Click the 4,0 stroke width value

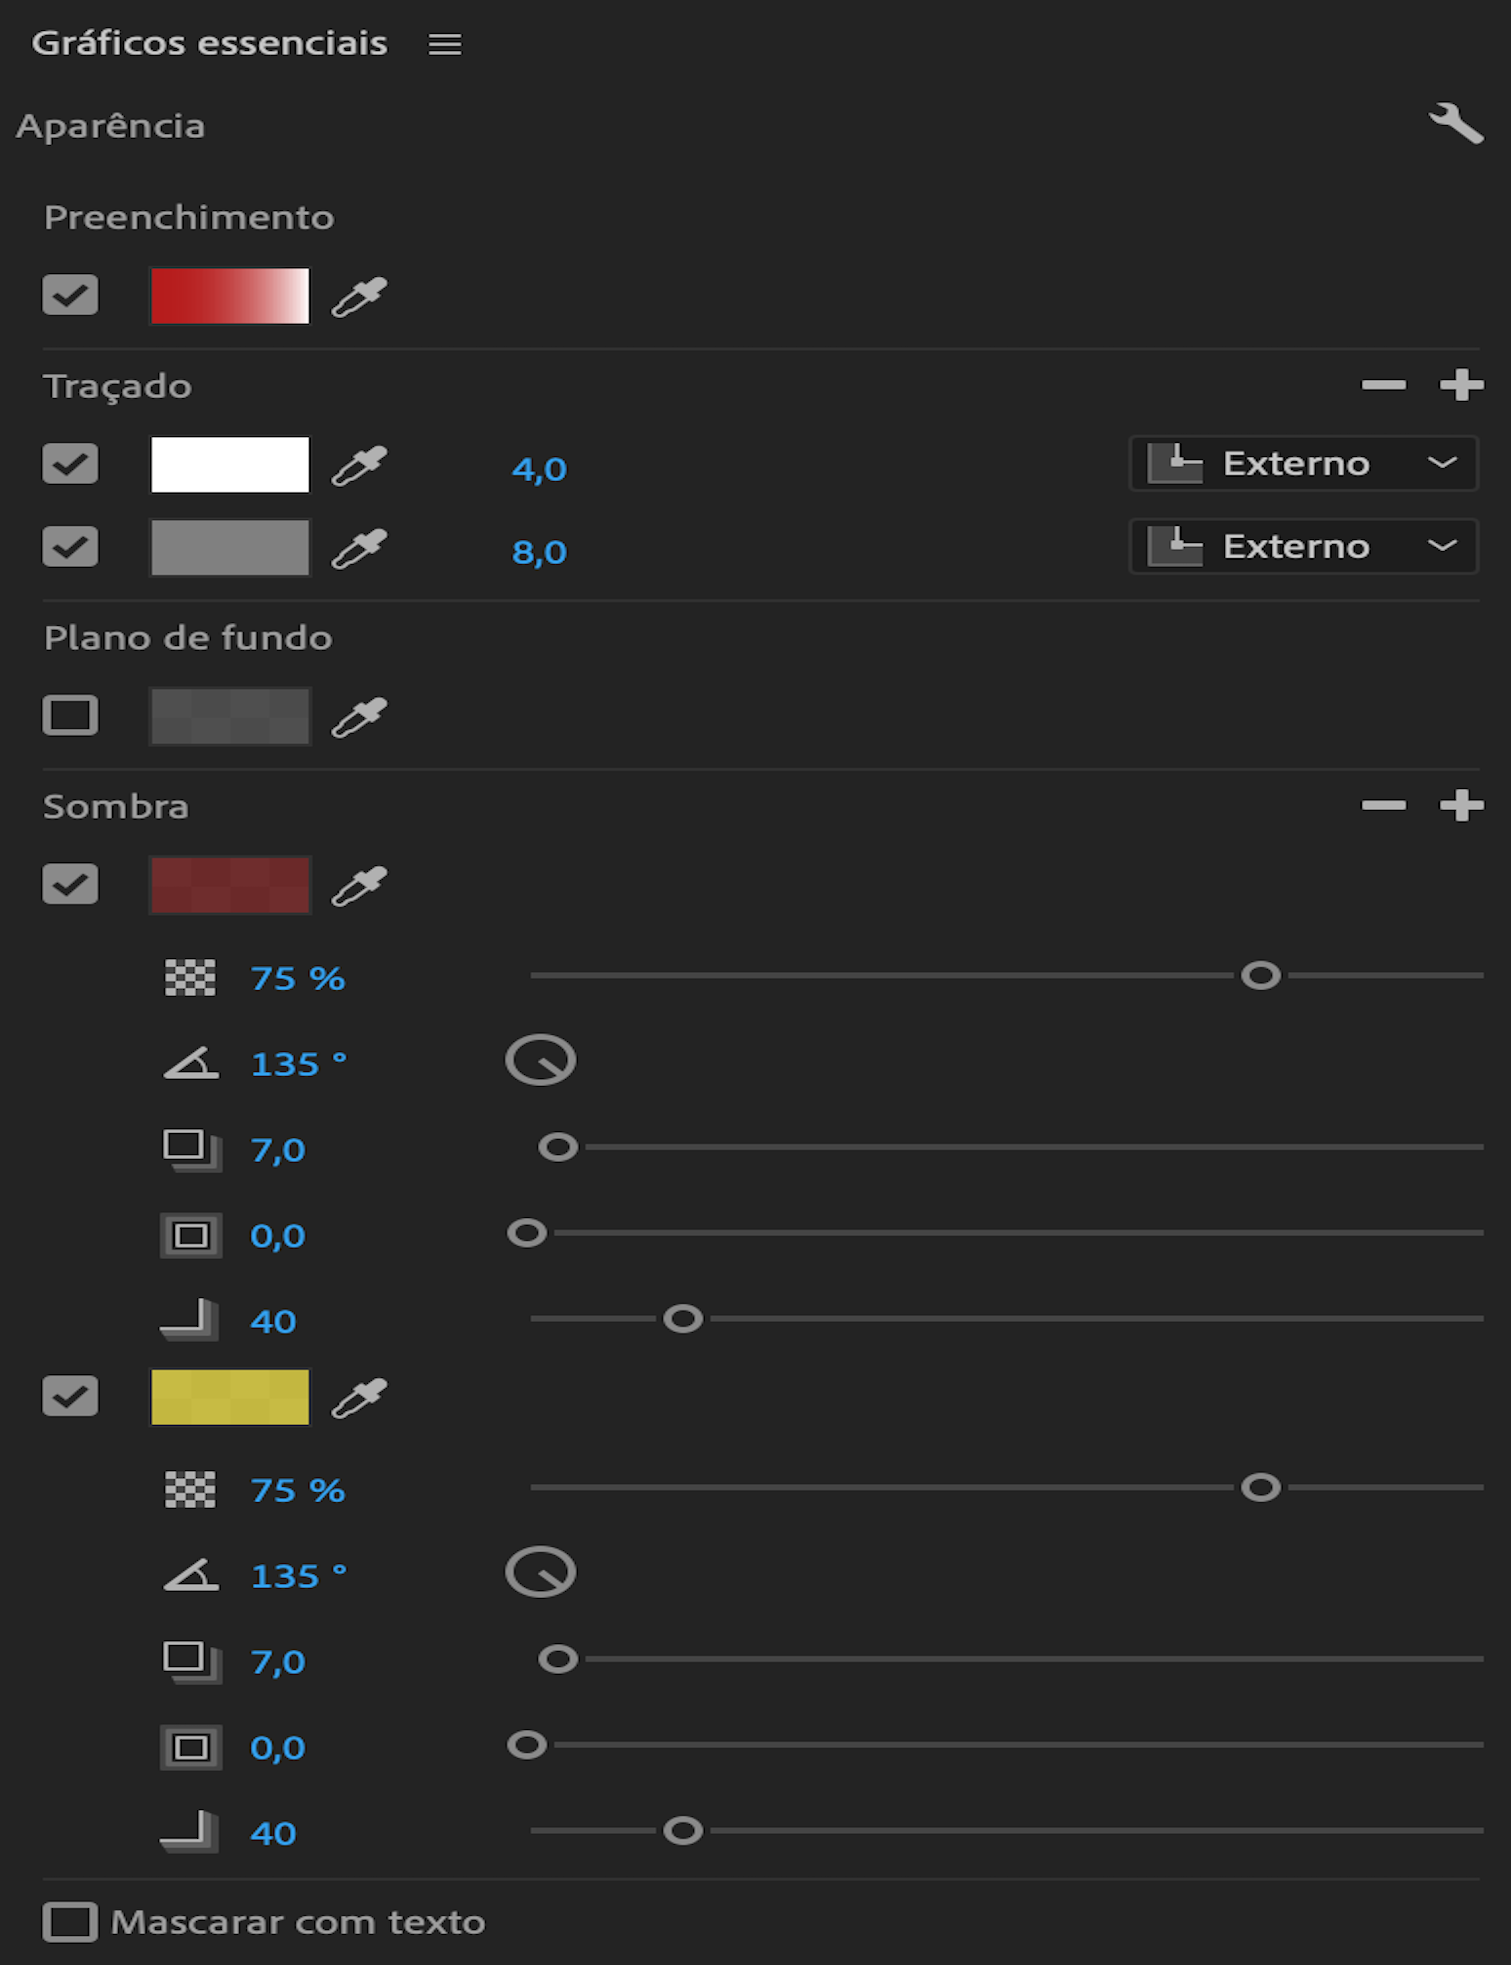(539, 469)
